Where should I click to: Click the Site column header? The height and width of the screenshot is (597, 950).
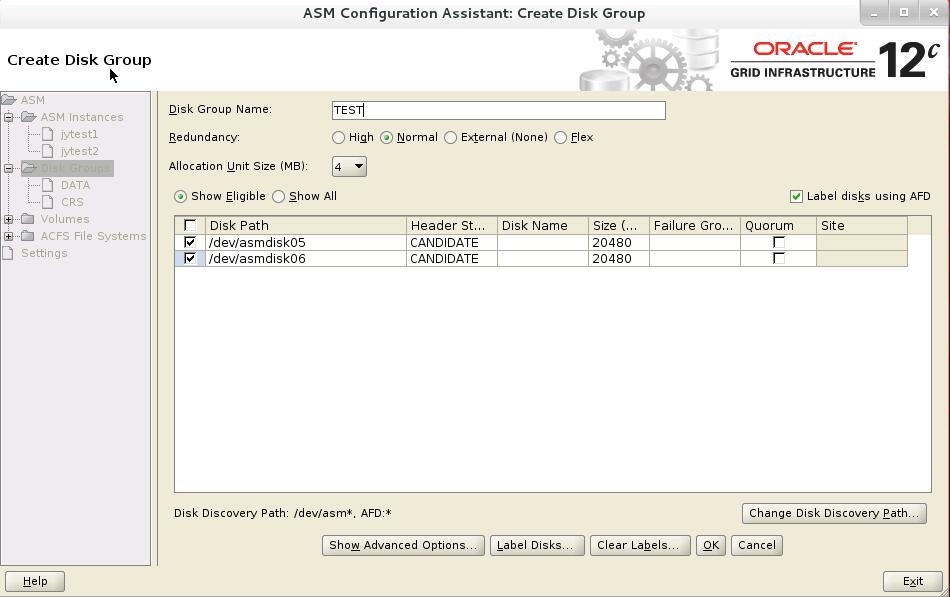862,225
